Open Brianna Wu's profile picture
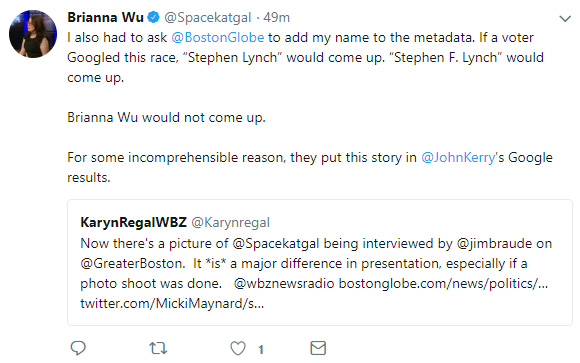The height and width of the screenshot is (363, 580). pyautogui.click(x=33, y=34)
